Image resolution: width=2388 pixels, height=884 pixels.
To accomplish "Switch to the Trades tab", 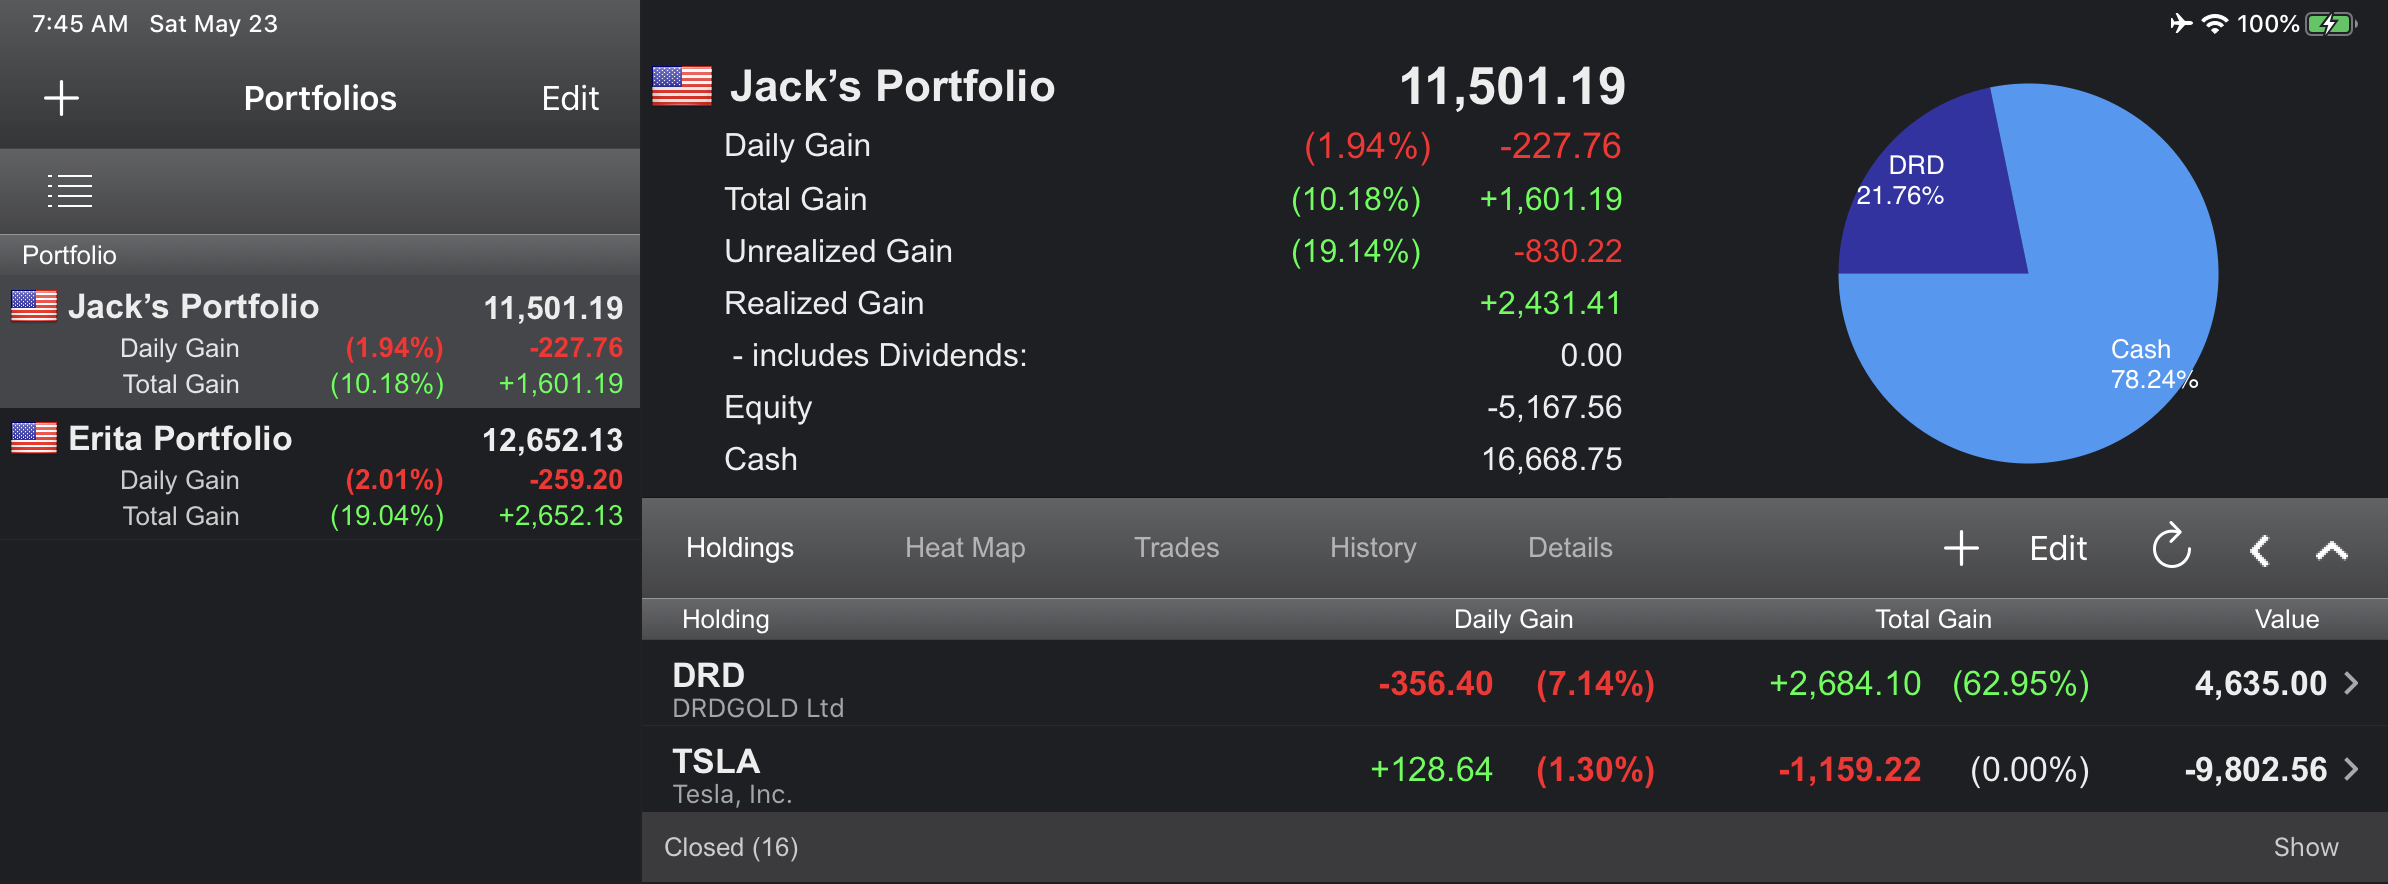I will pos(1176,548).
